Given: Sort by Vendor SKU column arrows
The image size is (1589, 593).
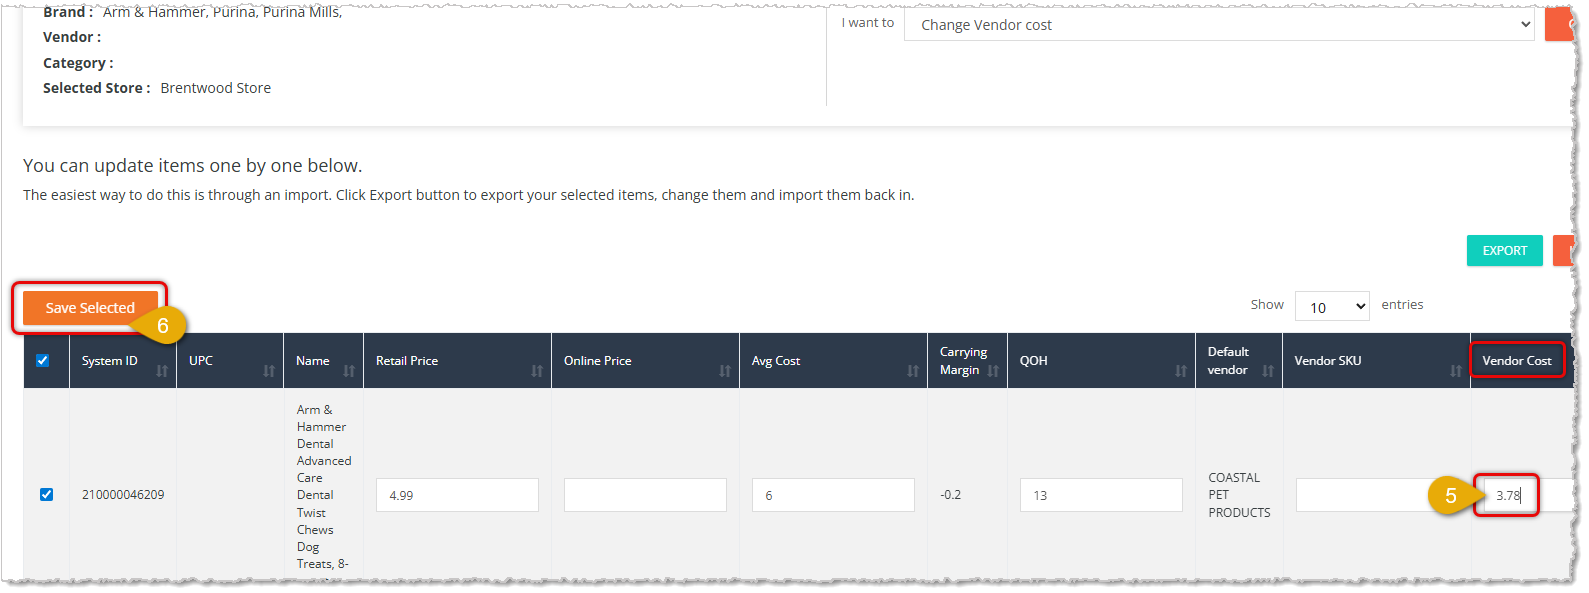Looking at the screenshot, I should [x=1456, y=371].
